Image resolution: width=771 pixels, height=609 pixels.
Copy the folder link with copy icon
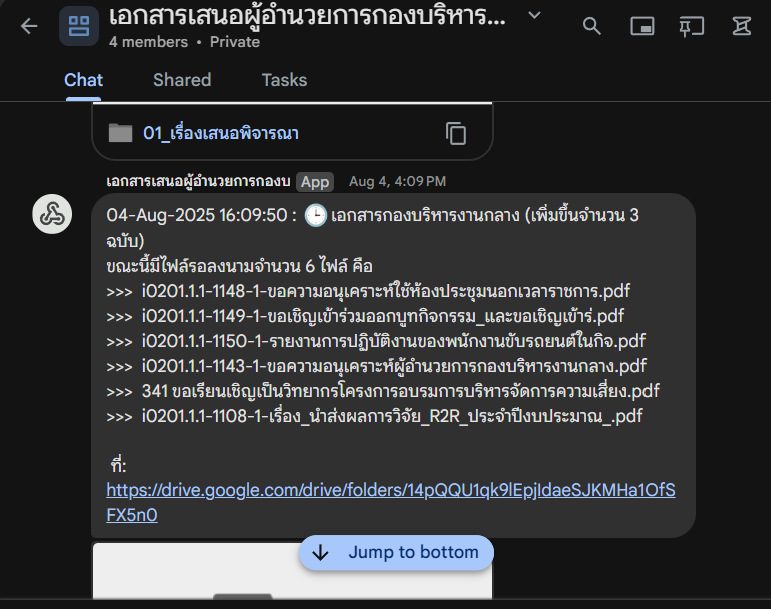(456, 133)
